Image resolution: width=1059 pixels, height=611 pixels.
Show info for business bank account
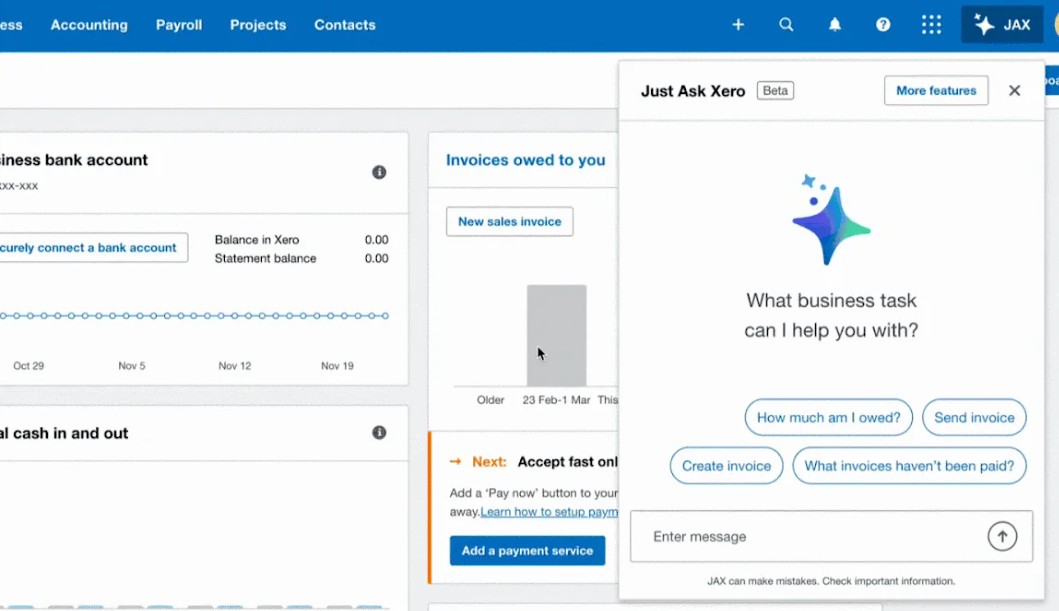pyautogui.click(x=380, y=172)
